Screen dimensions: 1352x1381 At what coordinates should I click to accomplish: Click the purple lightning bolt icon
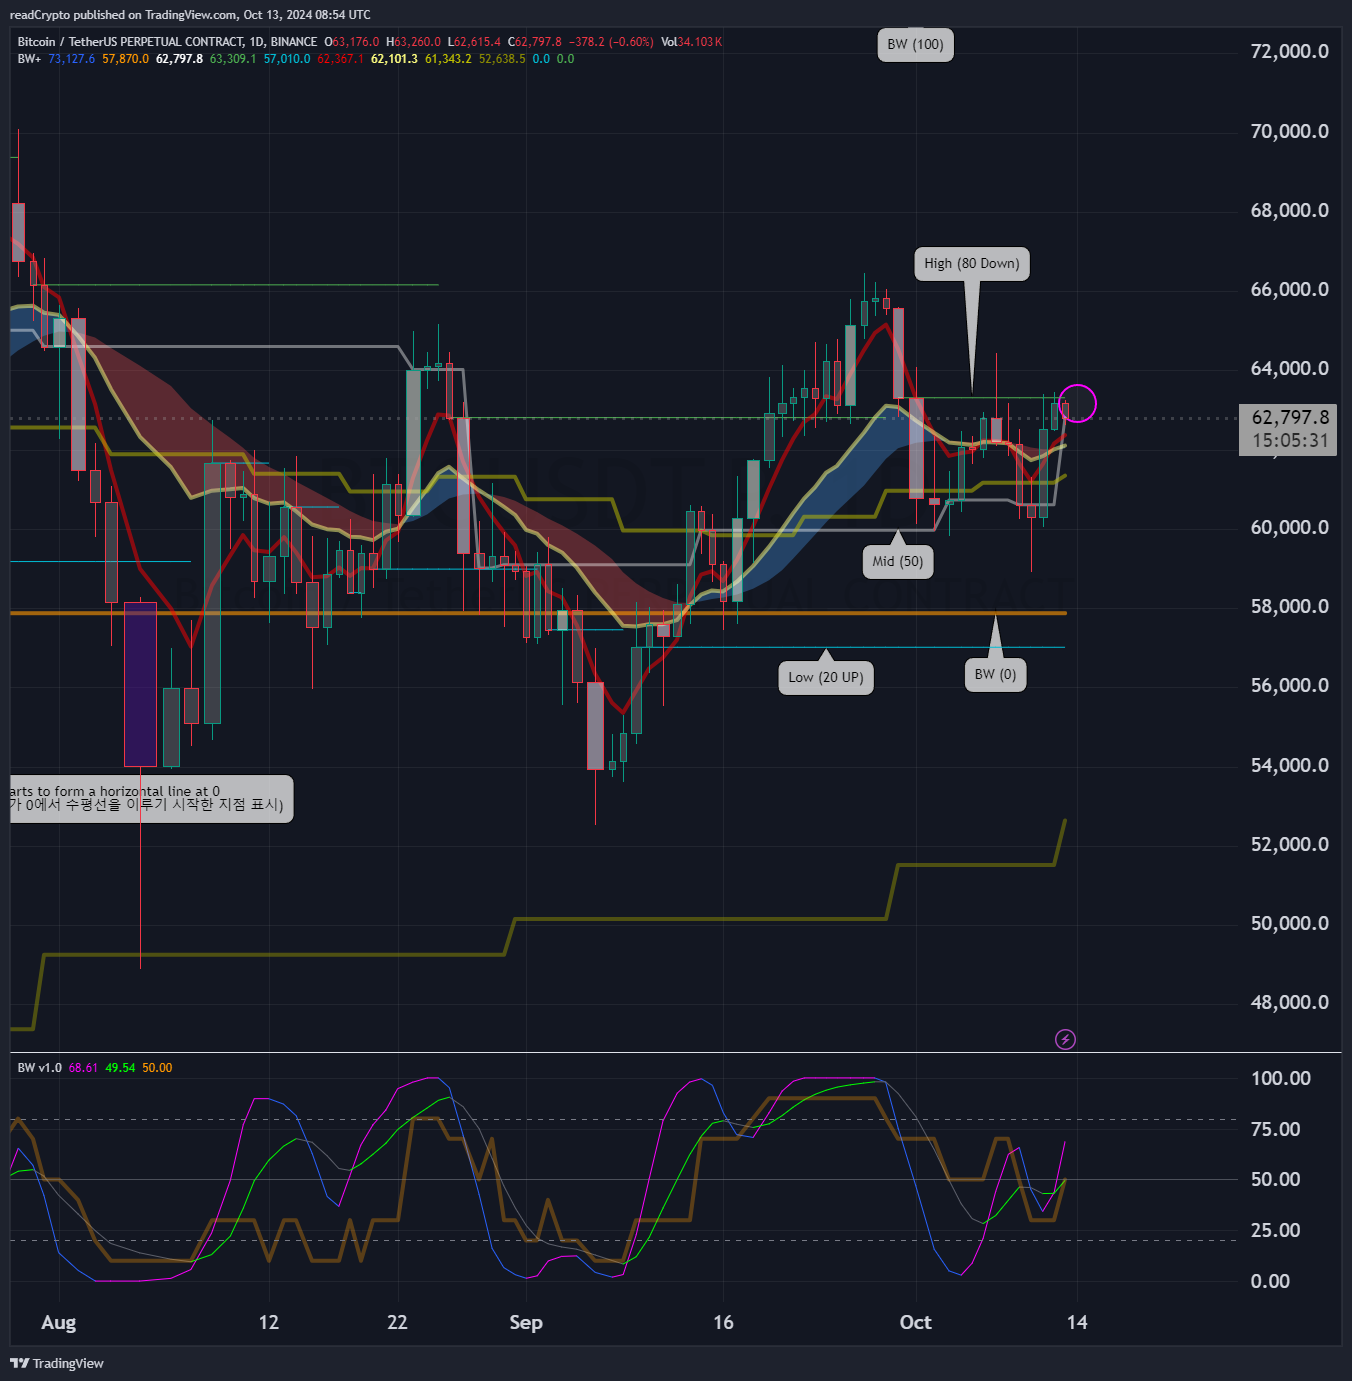1065,1040
